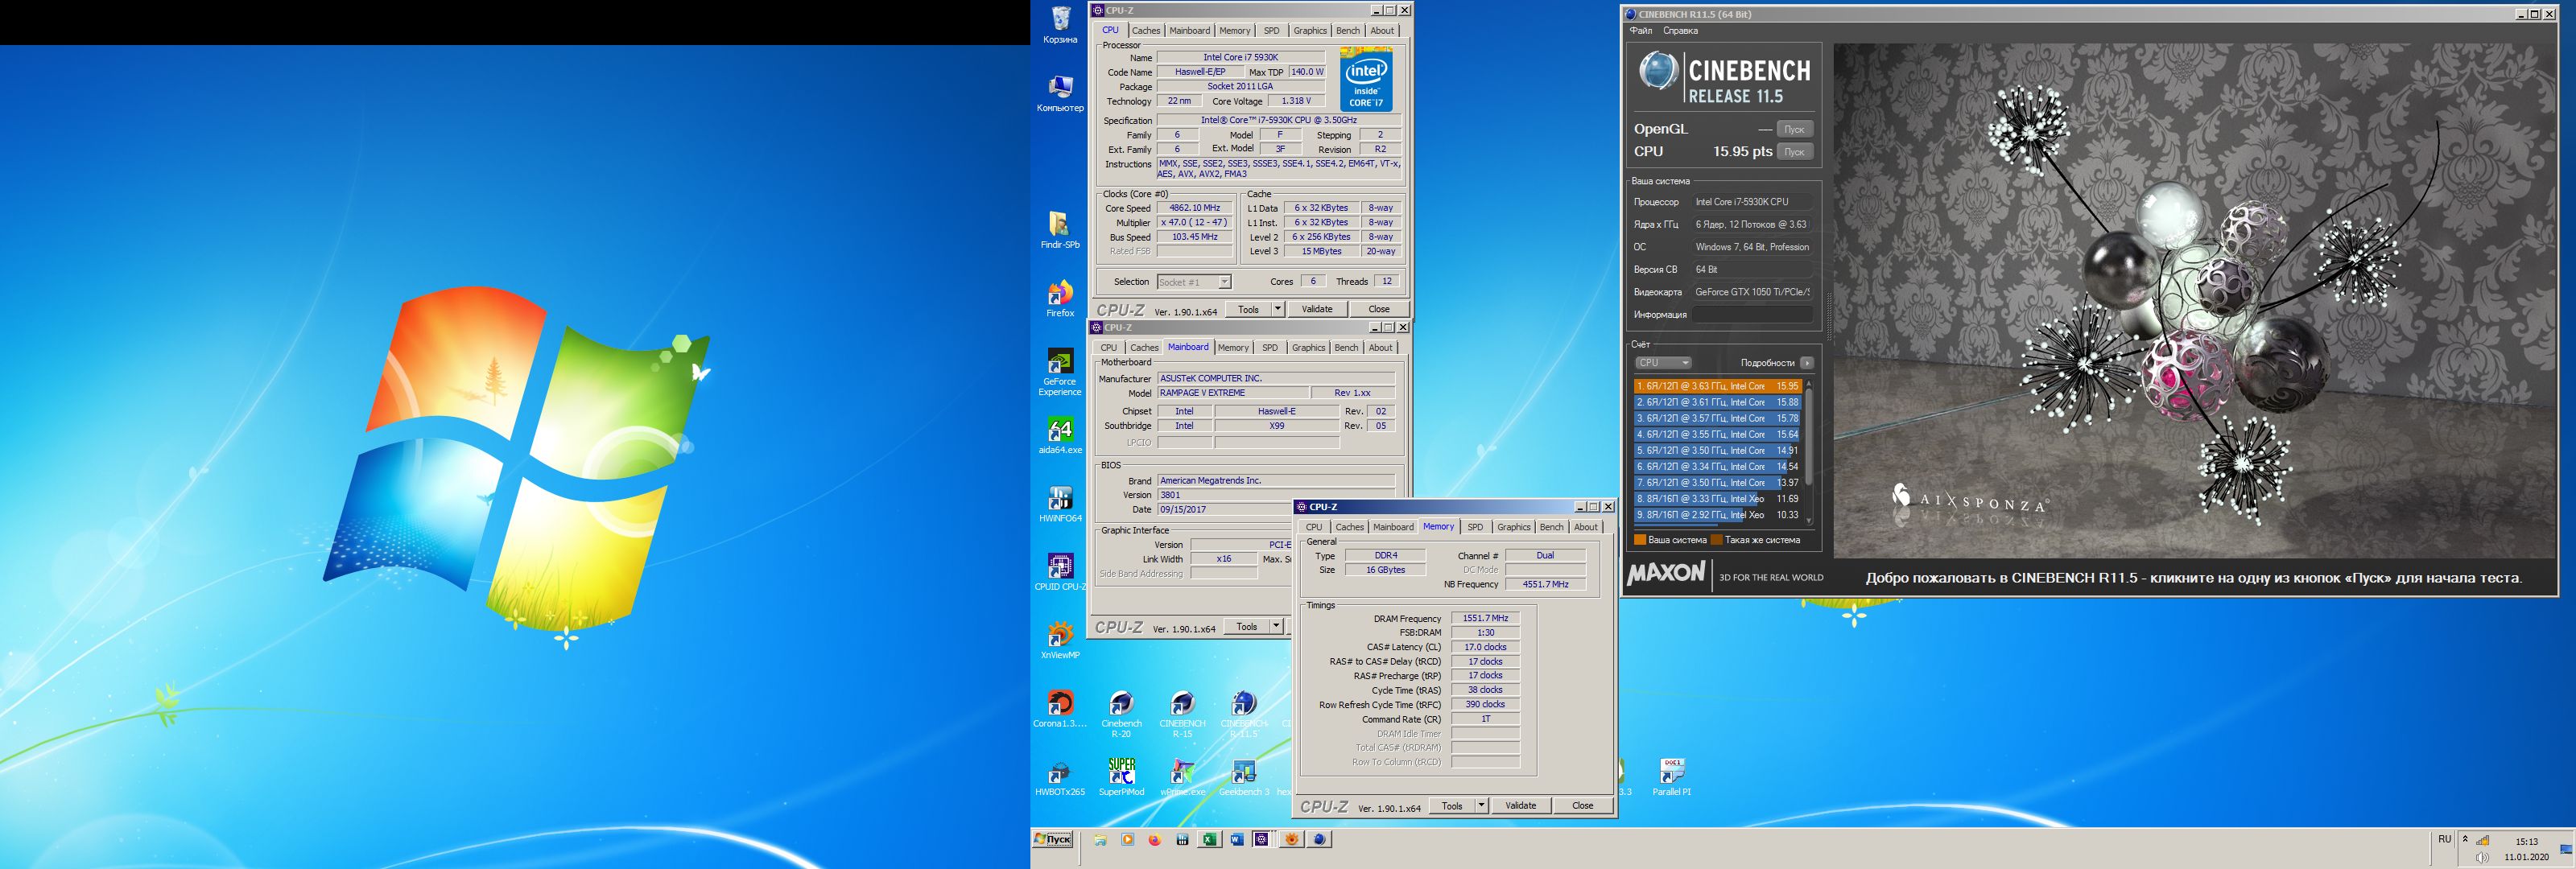Launch CINEBENCH R-15 desktop shortcut

[1182, 714]
